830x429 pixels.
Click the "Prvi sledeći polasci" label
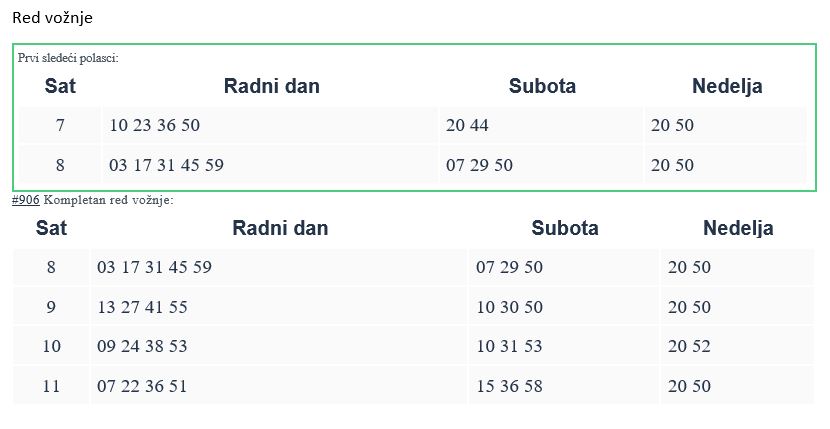[x=68, y=58]
